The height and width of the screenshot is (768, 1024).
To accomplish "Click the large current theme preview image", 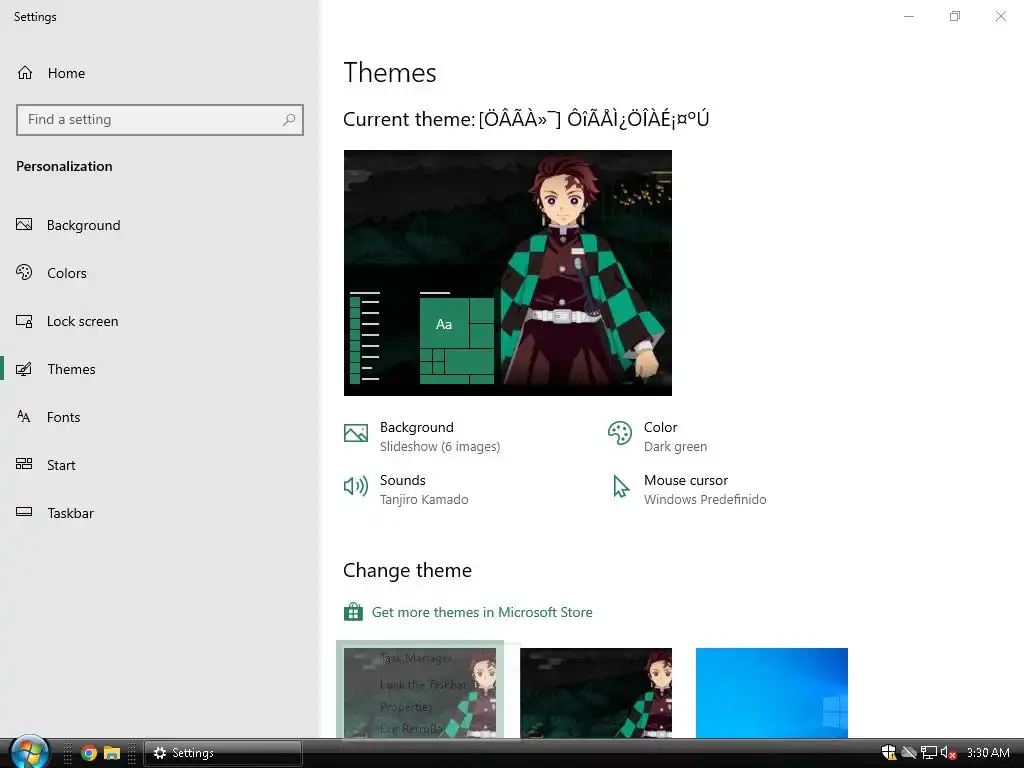I will (x=507, y=273).
